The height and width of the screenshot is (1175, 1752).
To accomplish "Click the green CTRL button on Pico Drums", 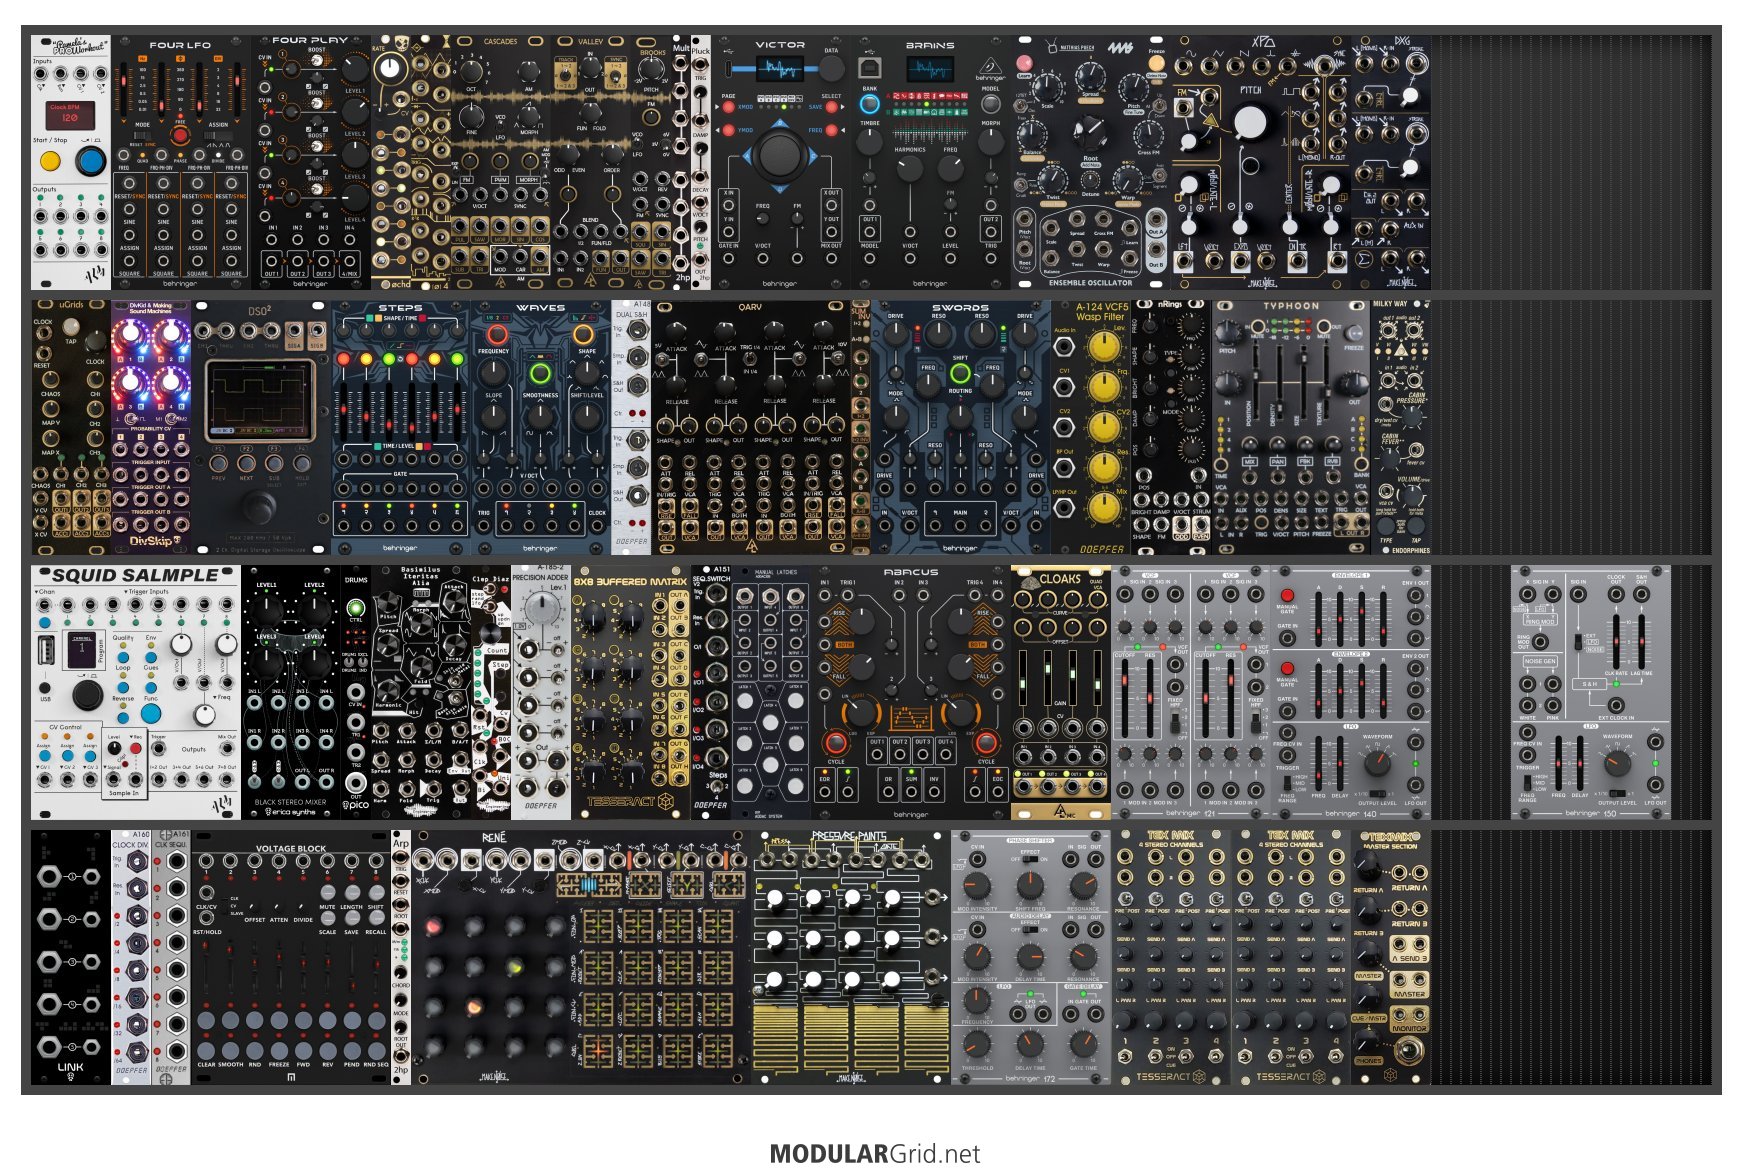I will coord(355,608).
